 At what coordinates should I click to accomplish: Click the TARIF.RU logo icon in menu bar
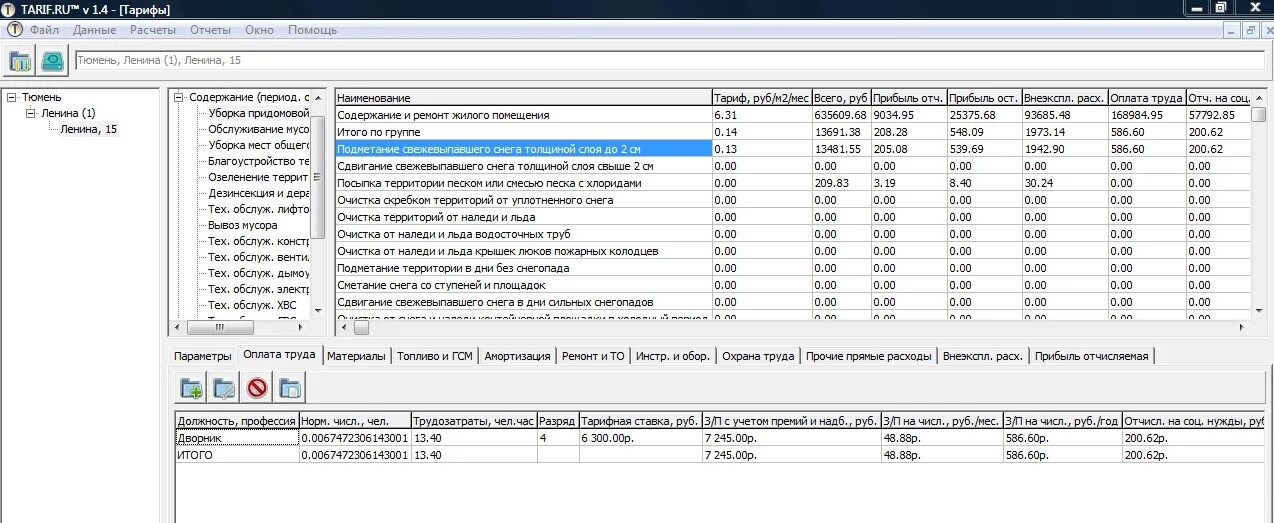point(15,30)
